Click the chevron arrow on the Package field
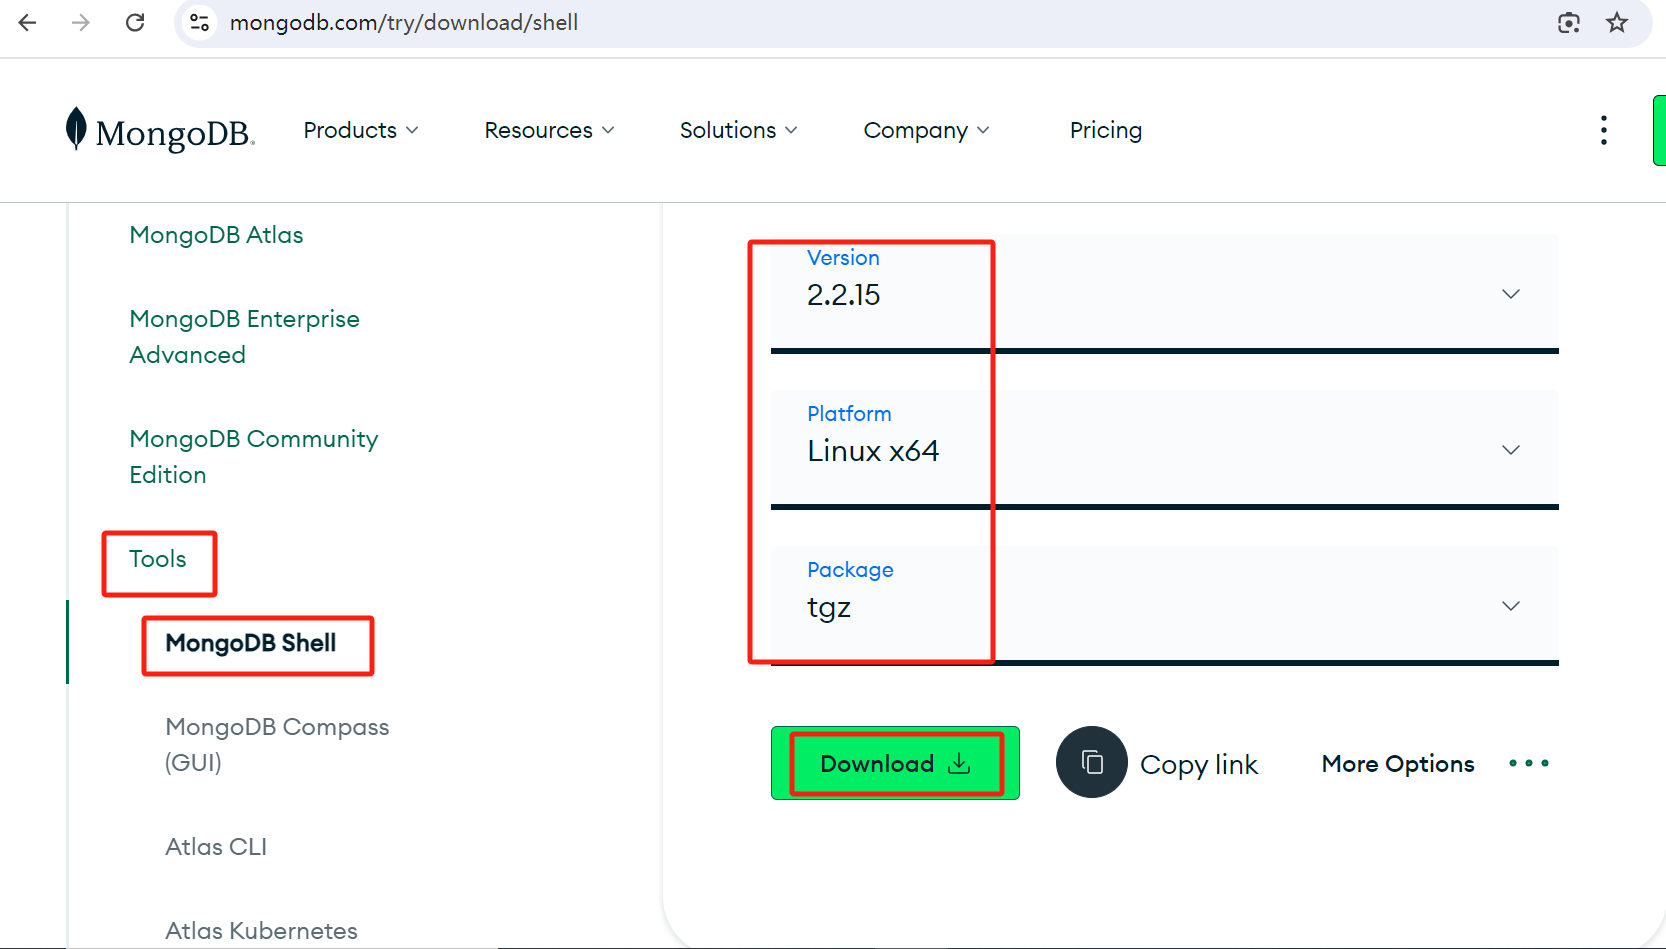The image size is (1666, 949). [x=1511, y=606]
